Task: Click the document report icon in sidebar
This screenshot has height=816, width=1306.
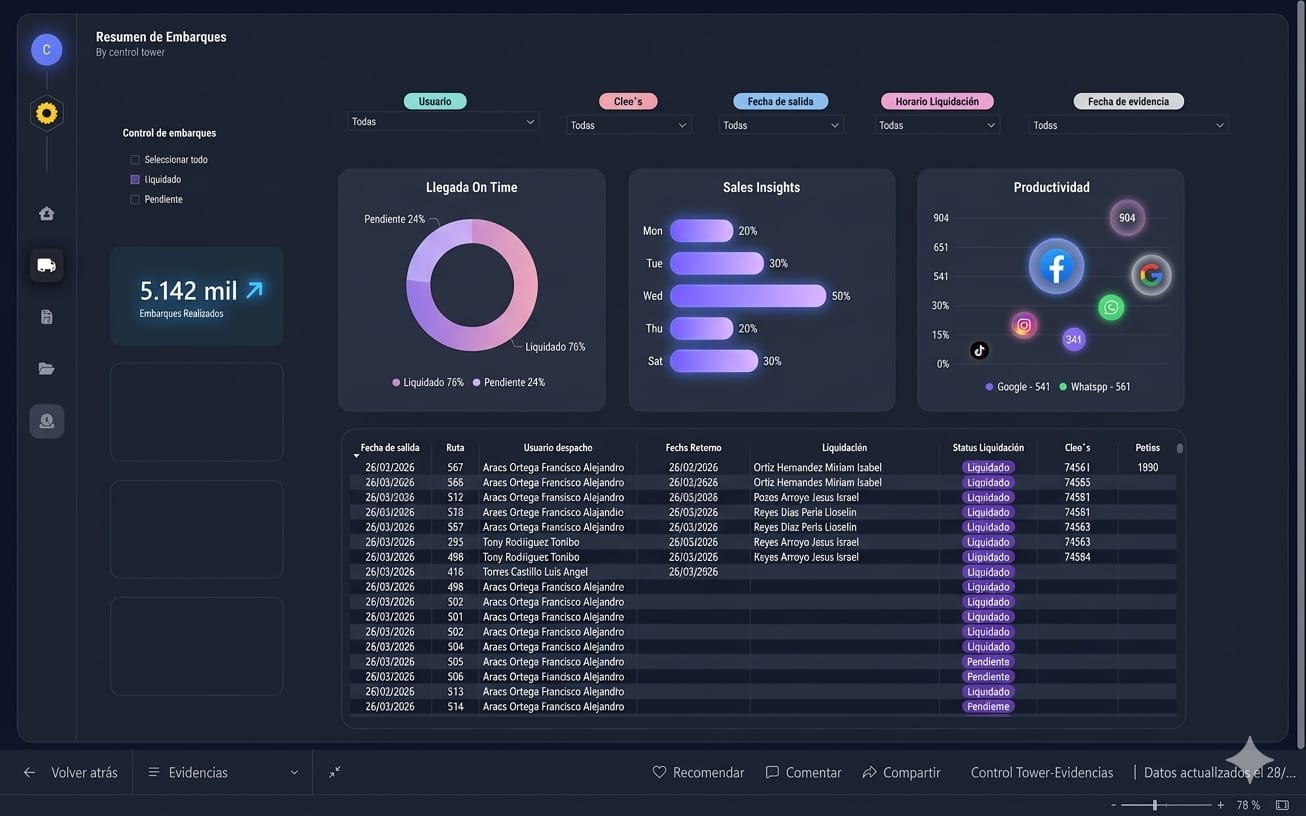Action: (46, 317)
